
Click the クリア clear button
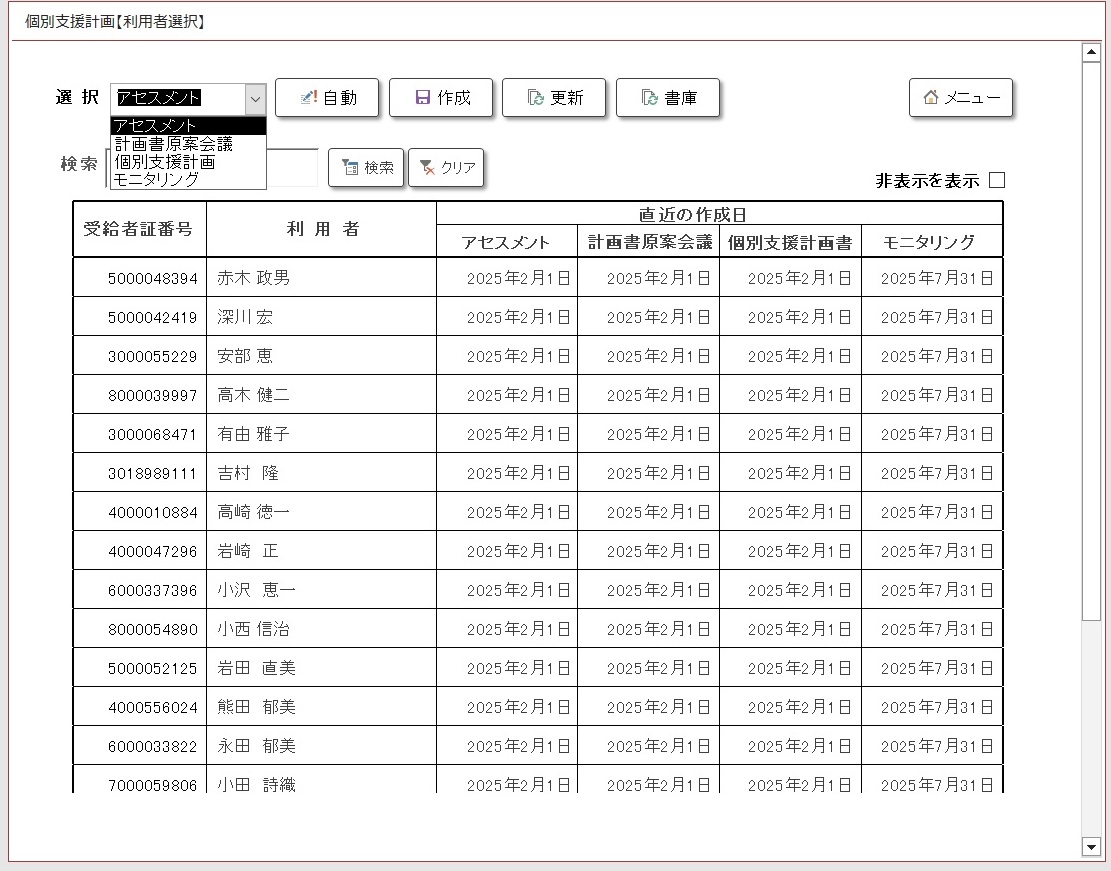(x=446, y=167)
